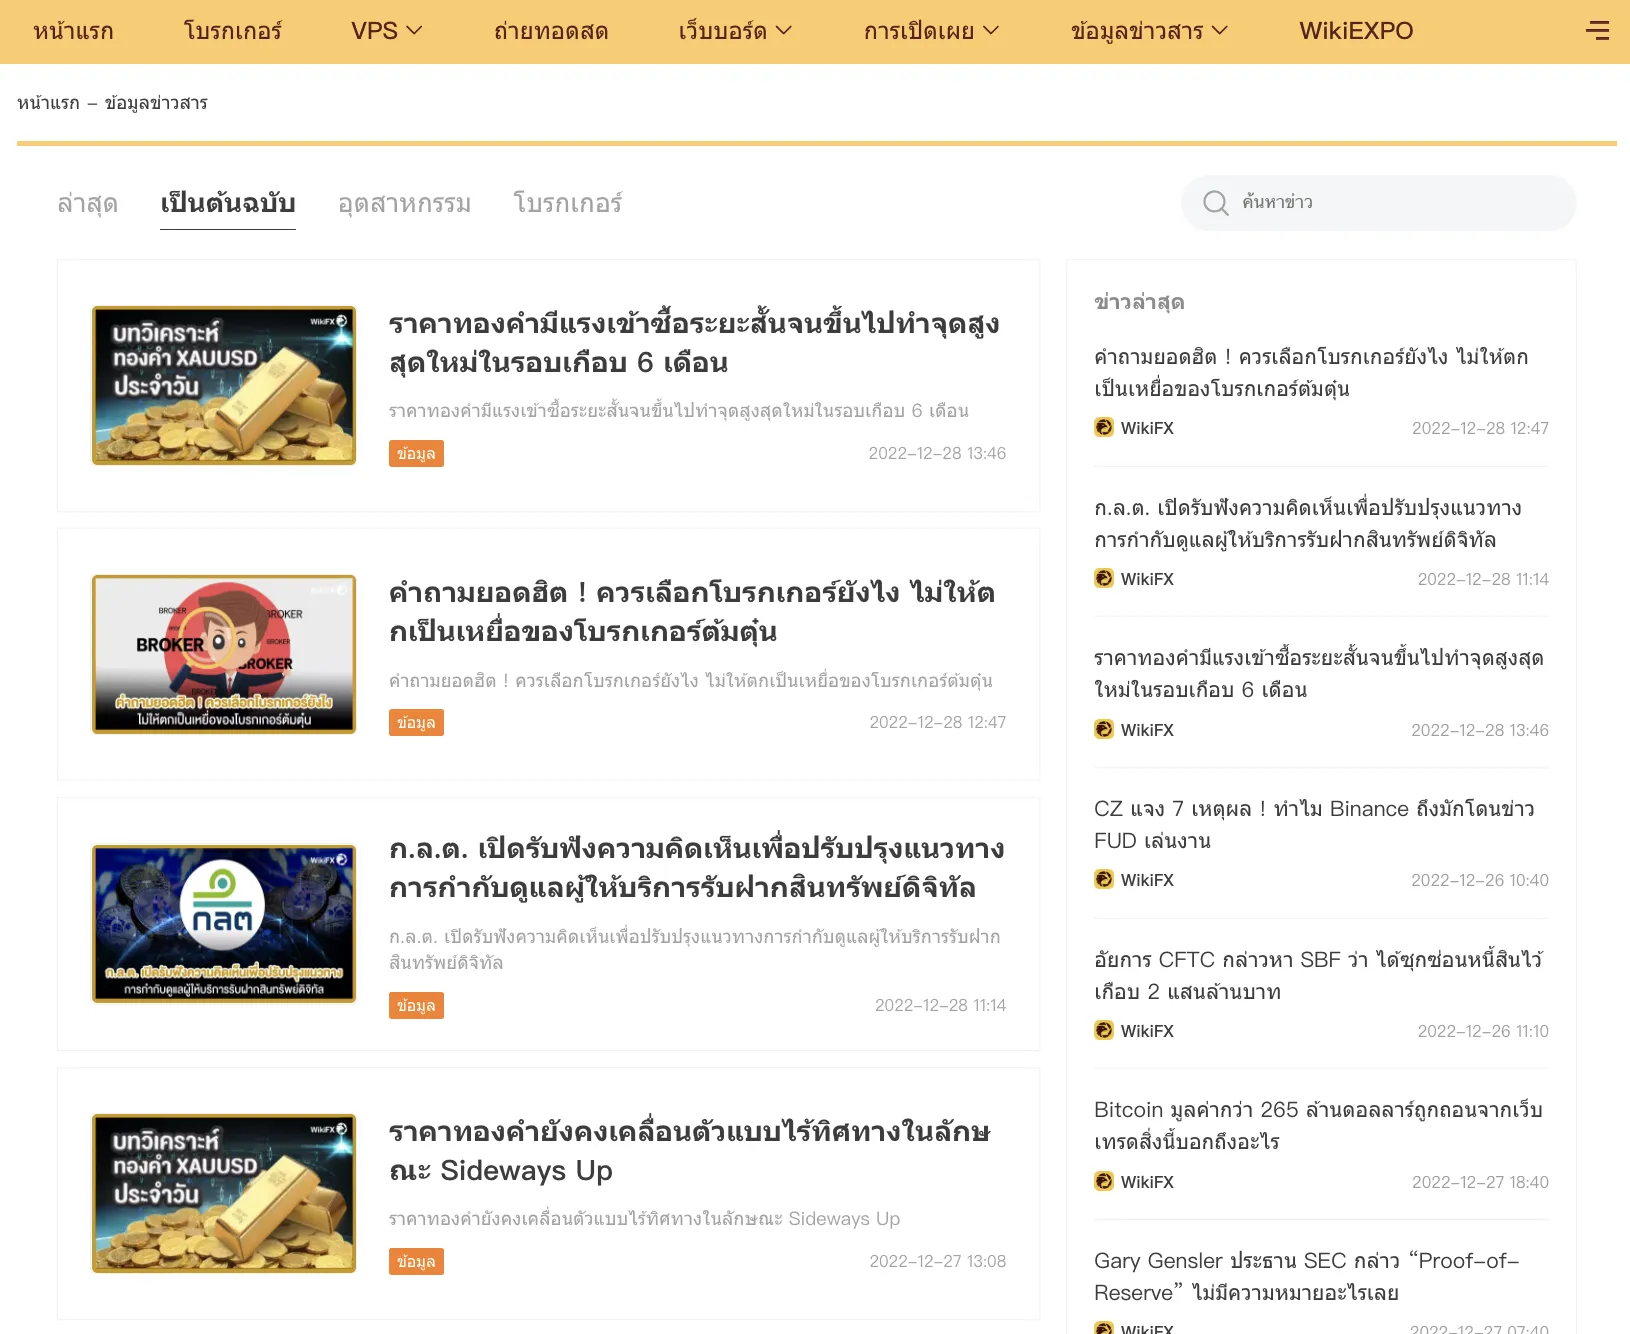Open the BROKER cartoon article thumbnail
The width and height of the screenshot is (1630, 1334).
coord(224,654)
